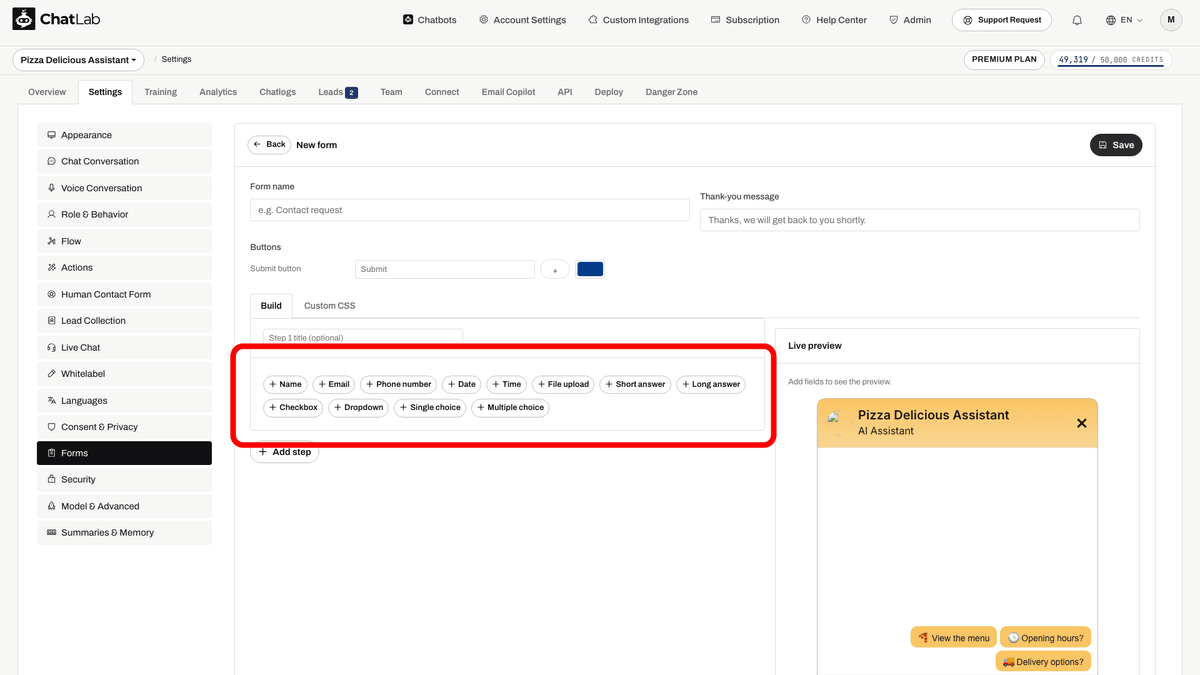
Task: Open the Security sidebar section
Action: click(124, 480)
